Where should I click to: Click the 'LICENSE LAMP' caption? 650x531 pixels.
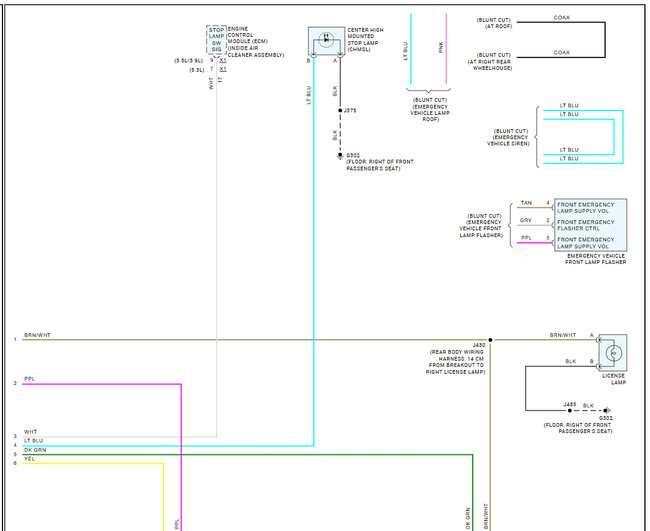pyautogui.click(x=614, y=379)
